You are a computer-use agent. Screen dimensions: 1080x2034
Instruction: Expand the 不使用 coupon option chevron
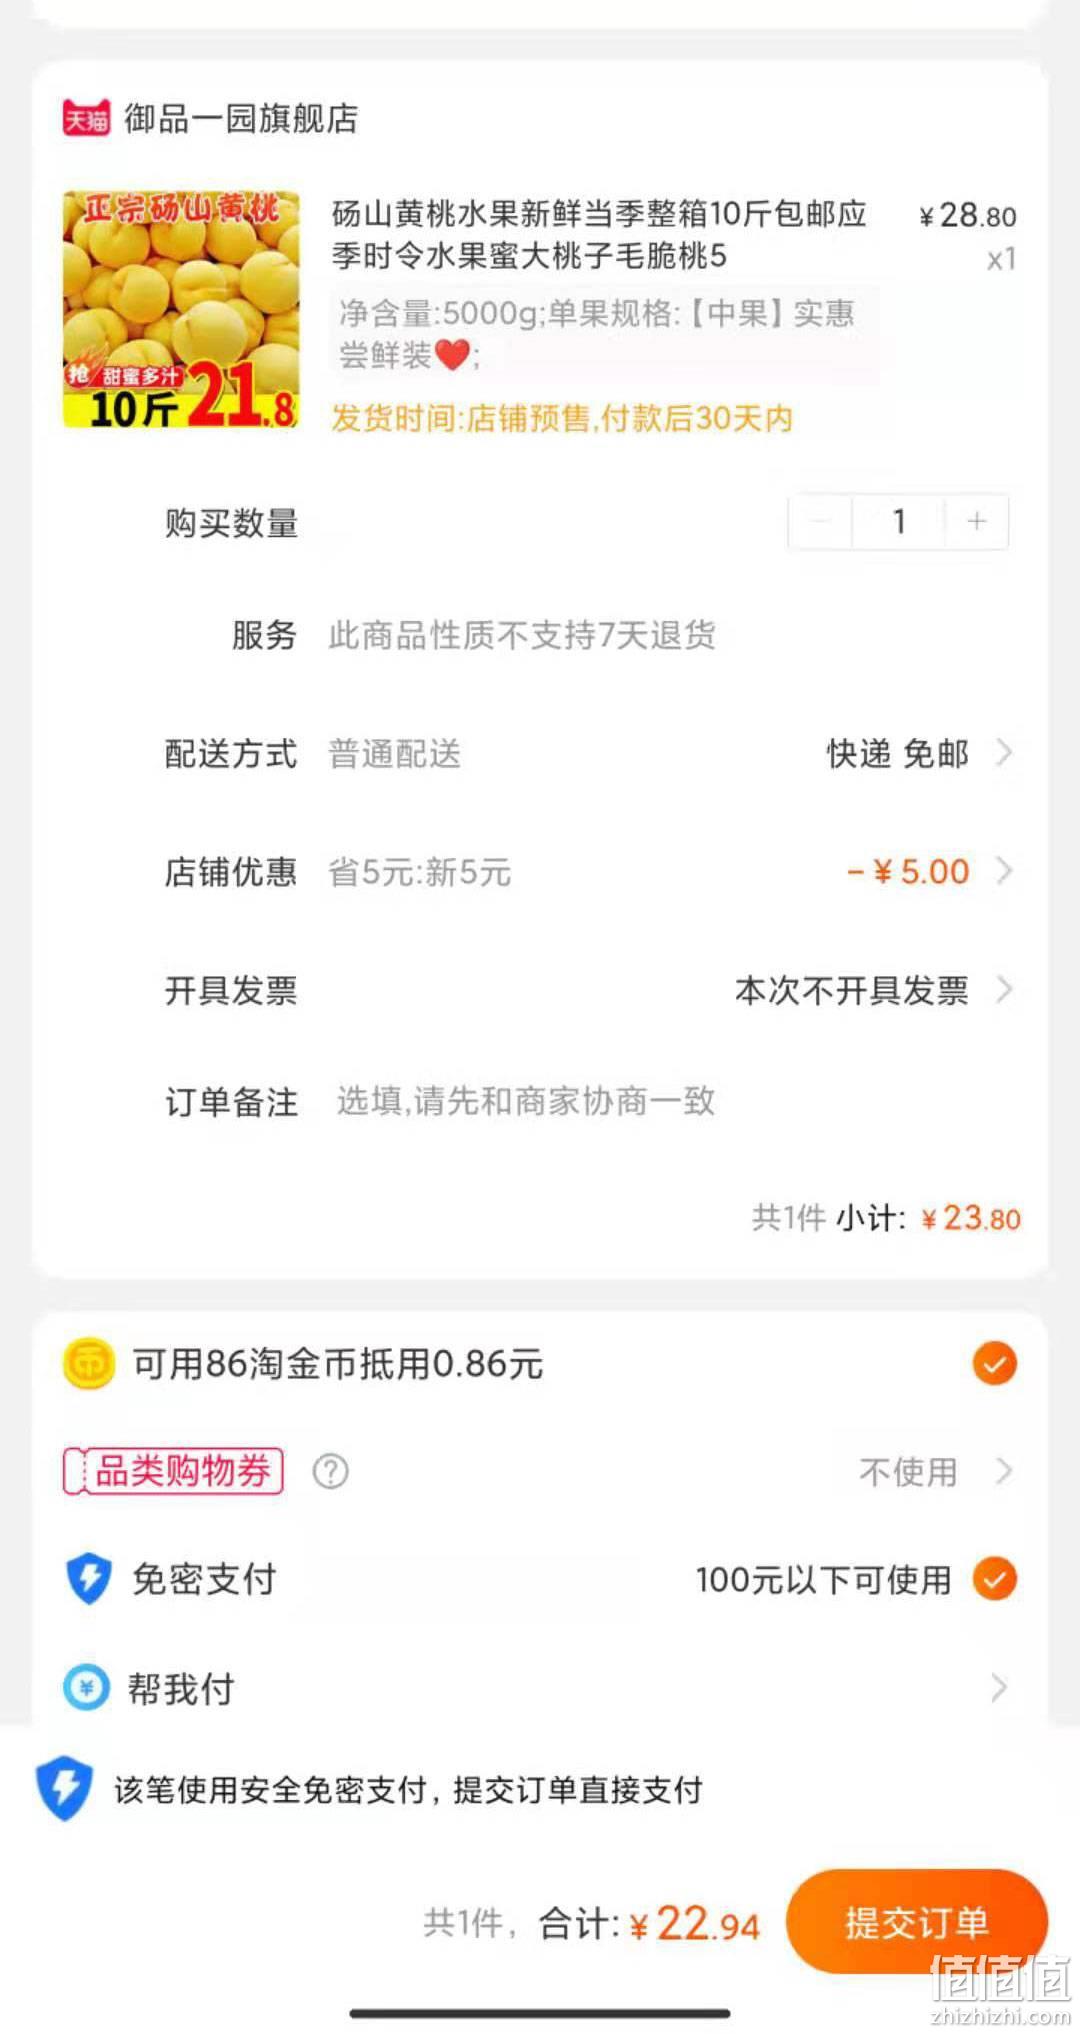(x=1004, y=1471)
